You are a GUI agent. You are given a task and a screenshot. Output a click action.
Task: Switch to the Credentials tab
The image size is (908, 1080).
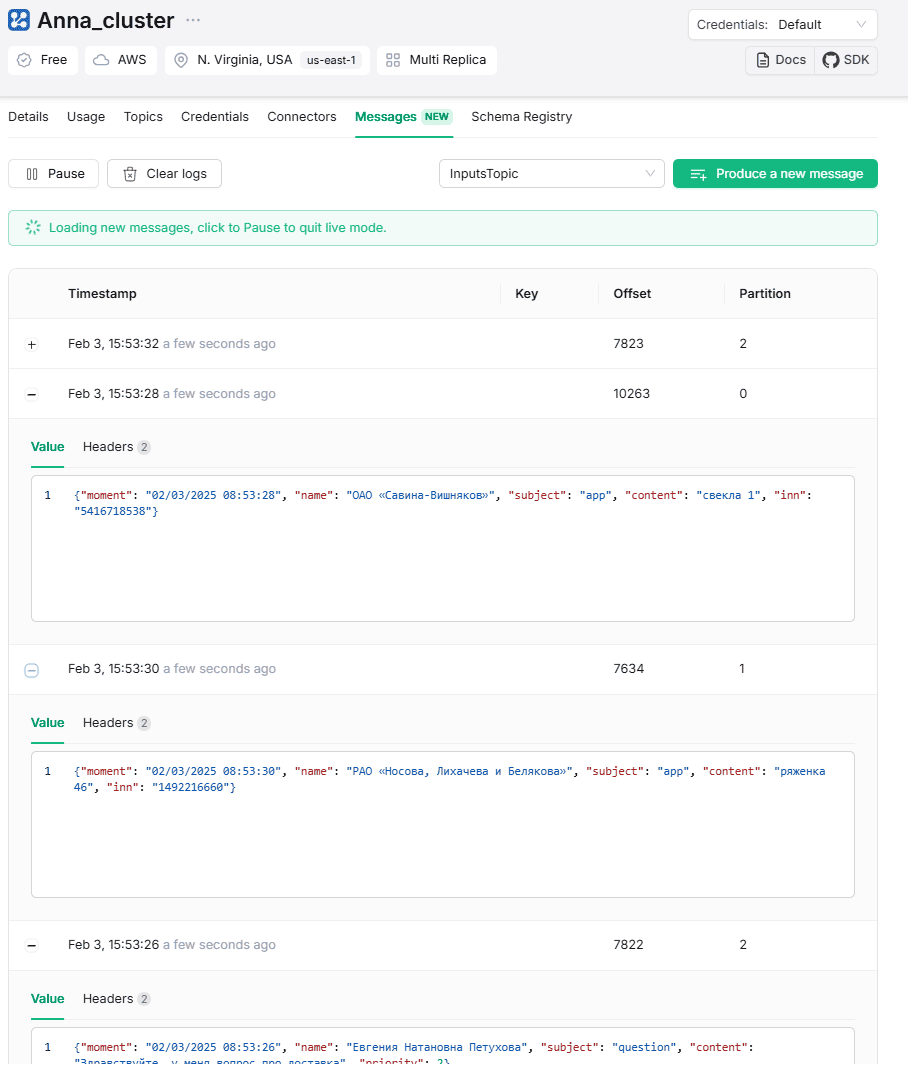pyautogui.click(x=215, y=116)
